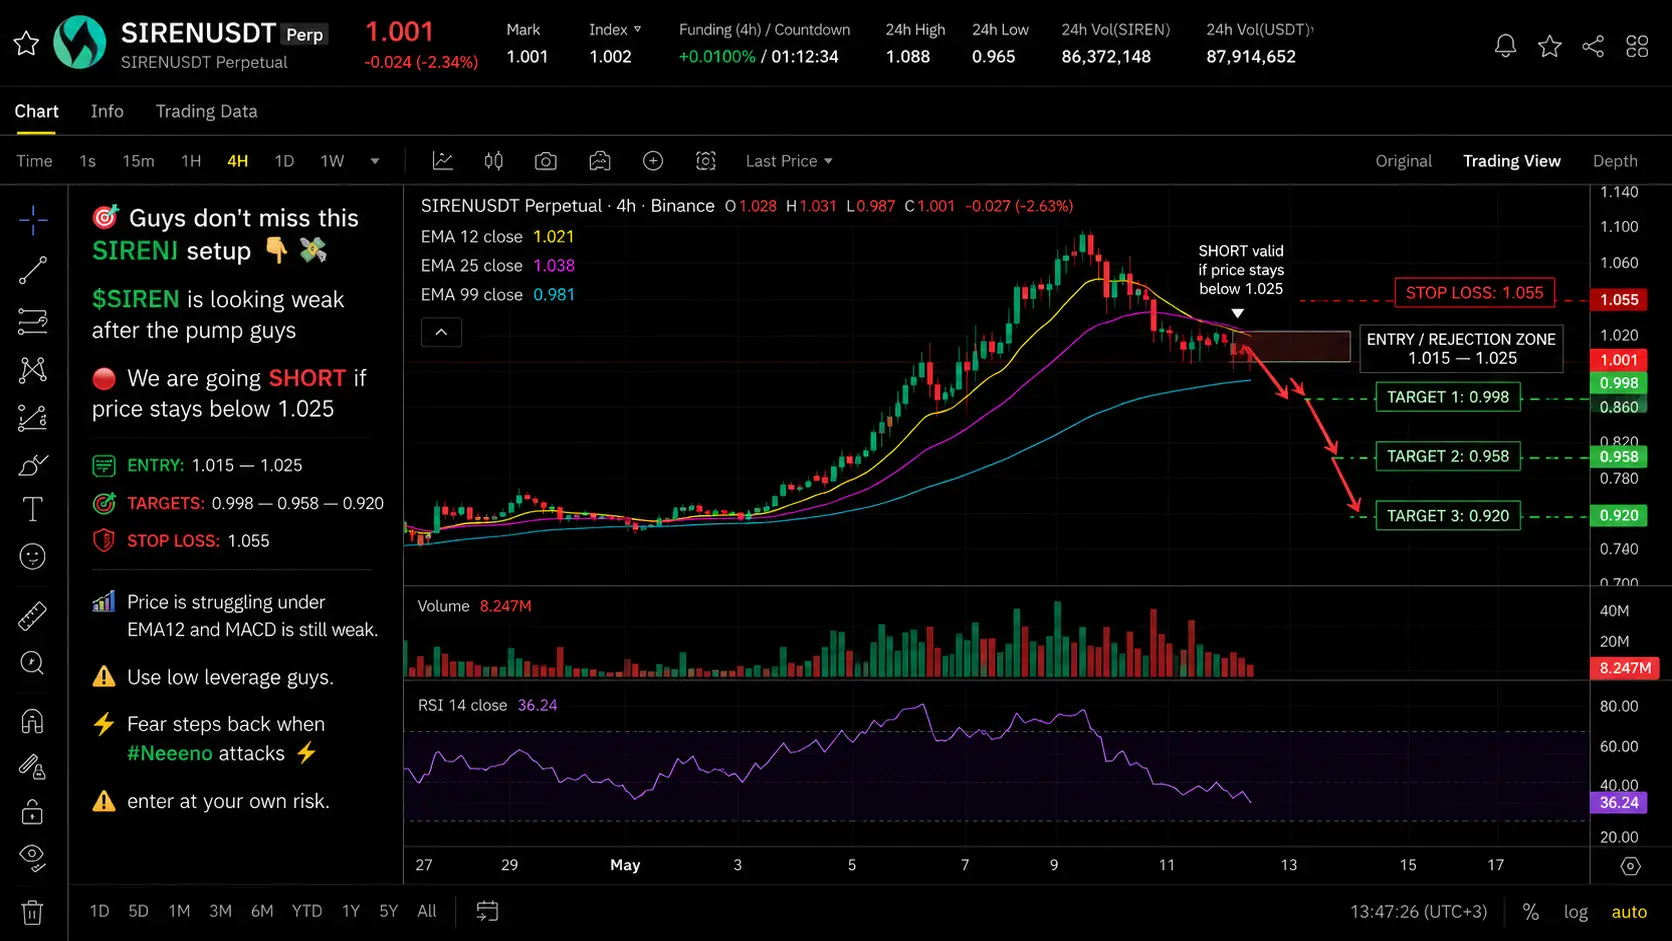Select the 1H time interval

click(x=191, y=161)
